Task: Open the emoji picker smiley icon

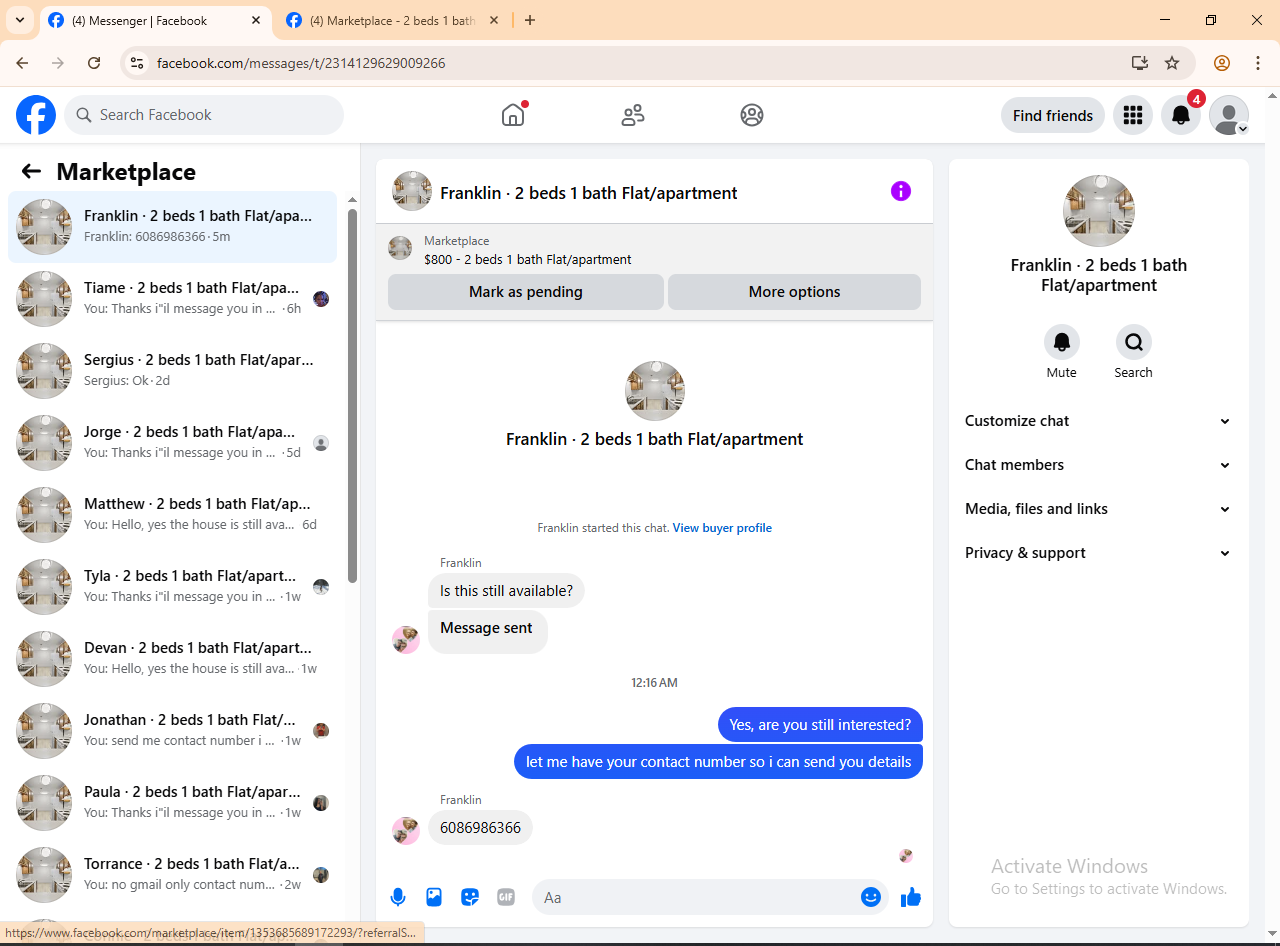Action: (x=871, y=897)
